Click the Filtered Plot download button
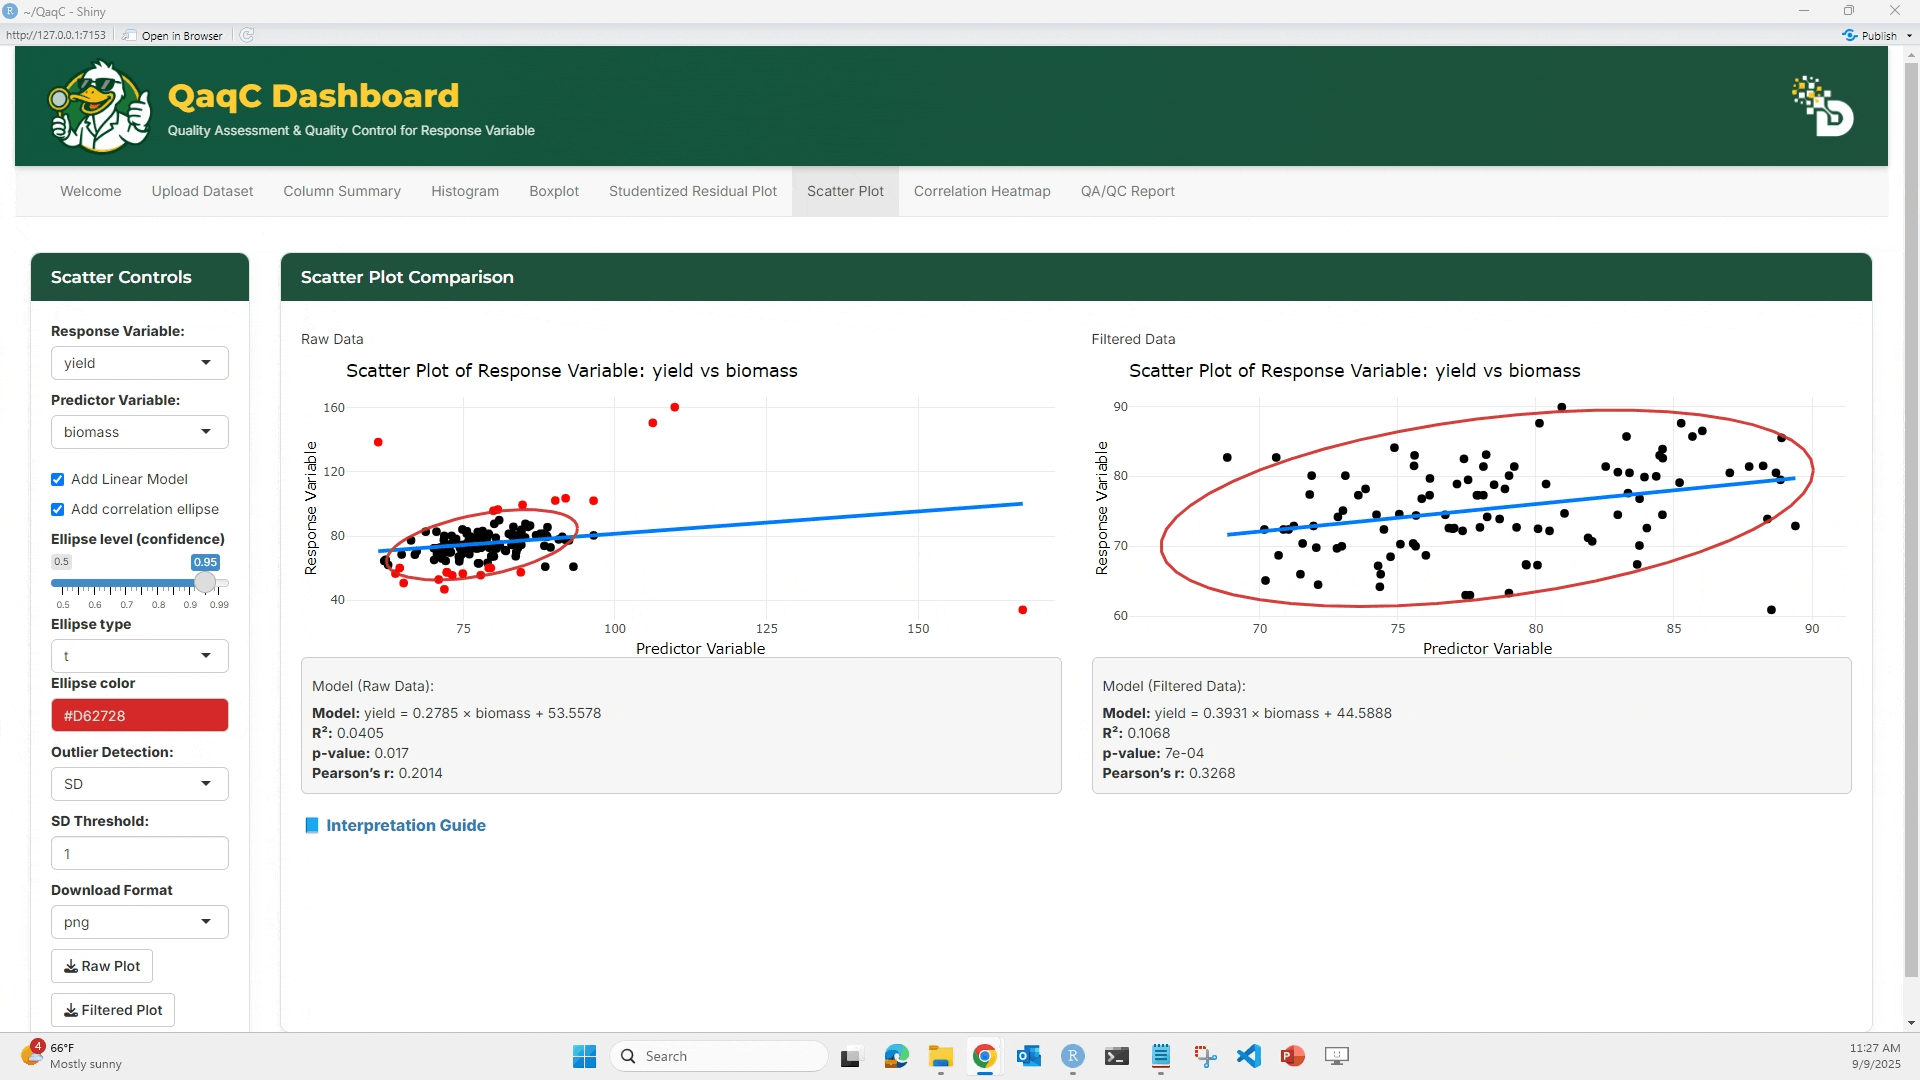Viewport: 1920px width, 1080px height. [113, 1010]
